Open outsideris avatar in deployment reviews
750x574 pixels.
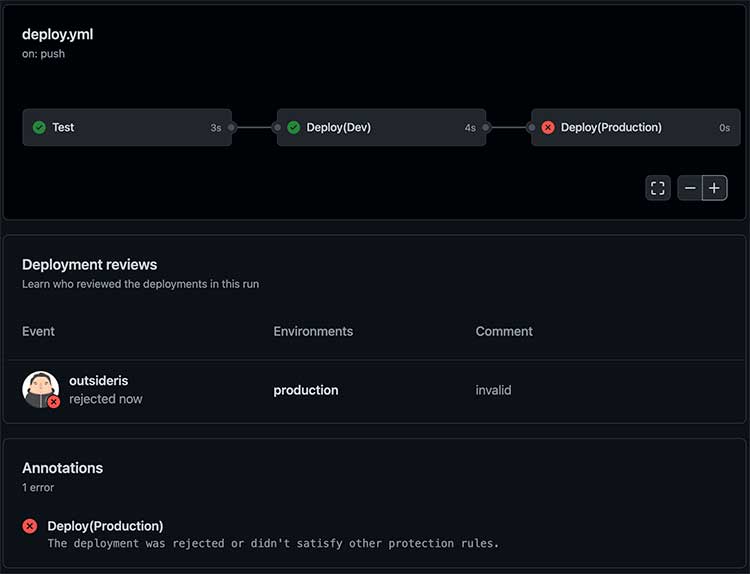pyautogui.click(x=40, y=389)
